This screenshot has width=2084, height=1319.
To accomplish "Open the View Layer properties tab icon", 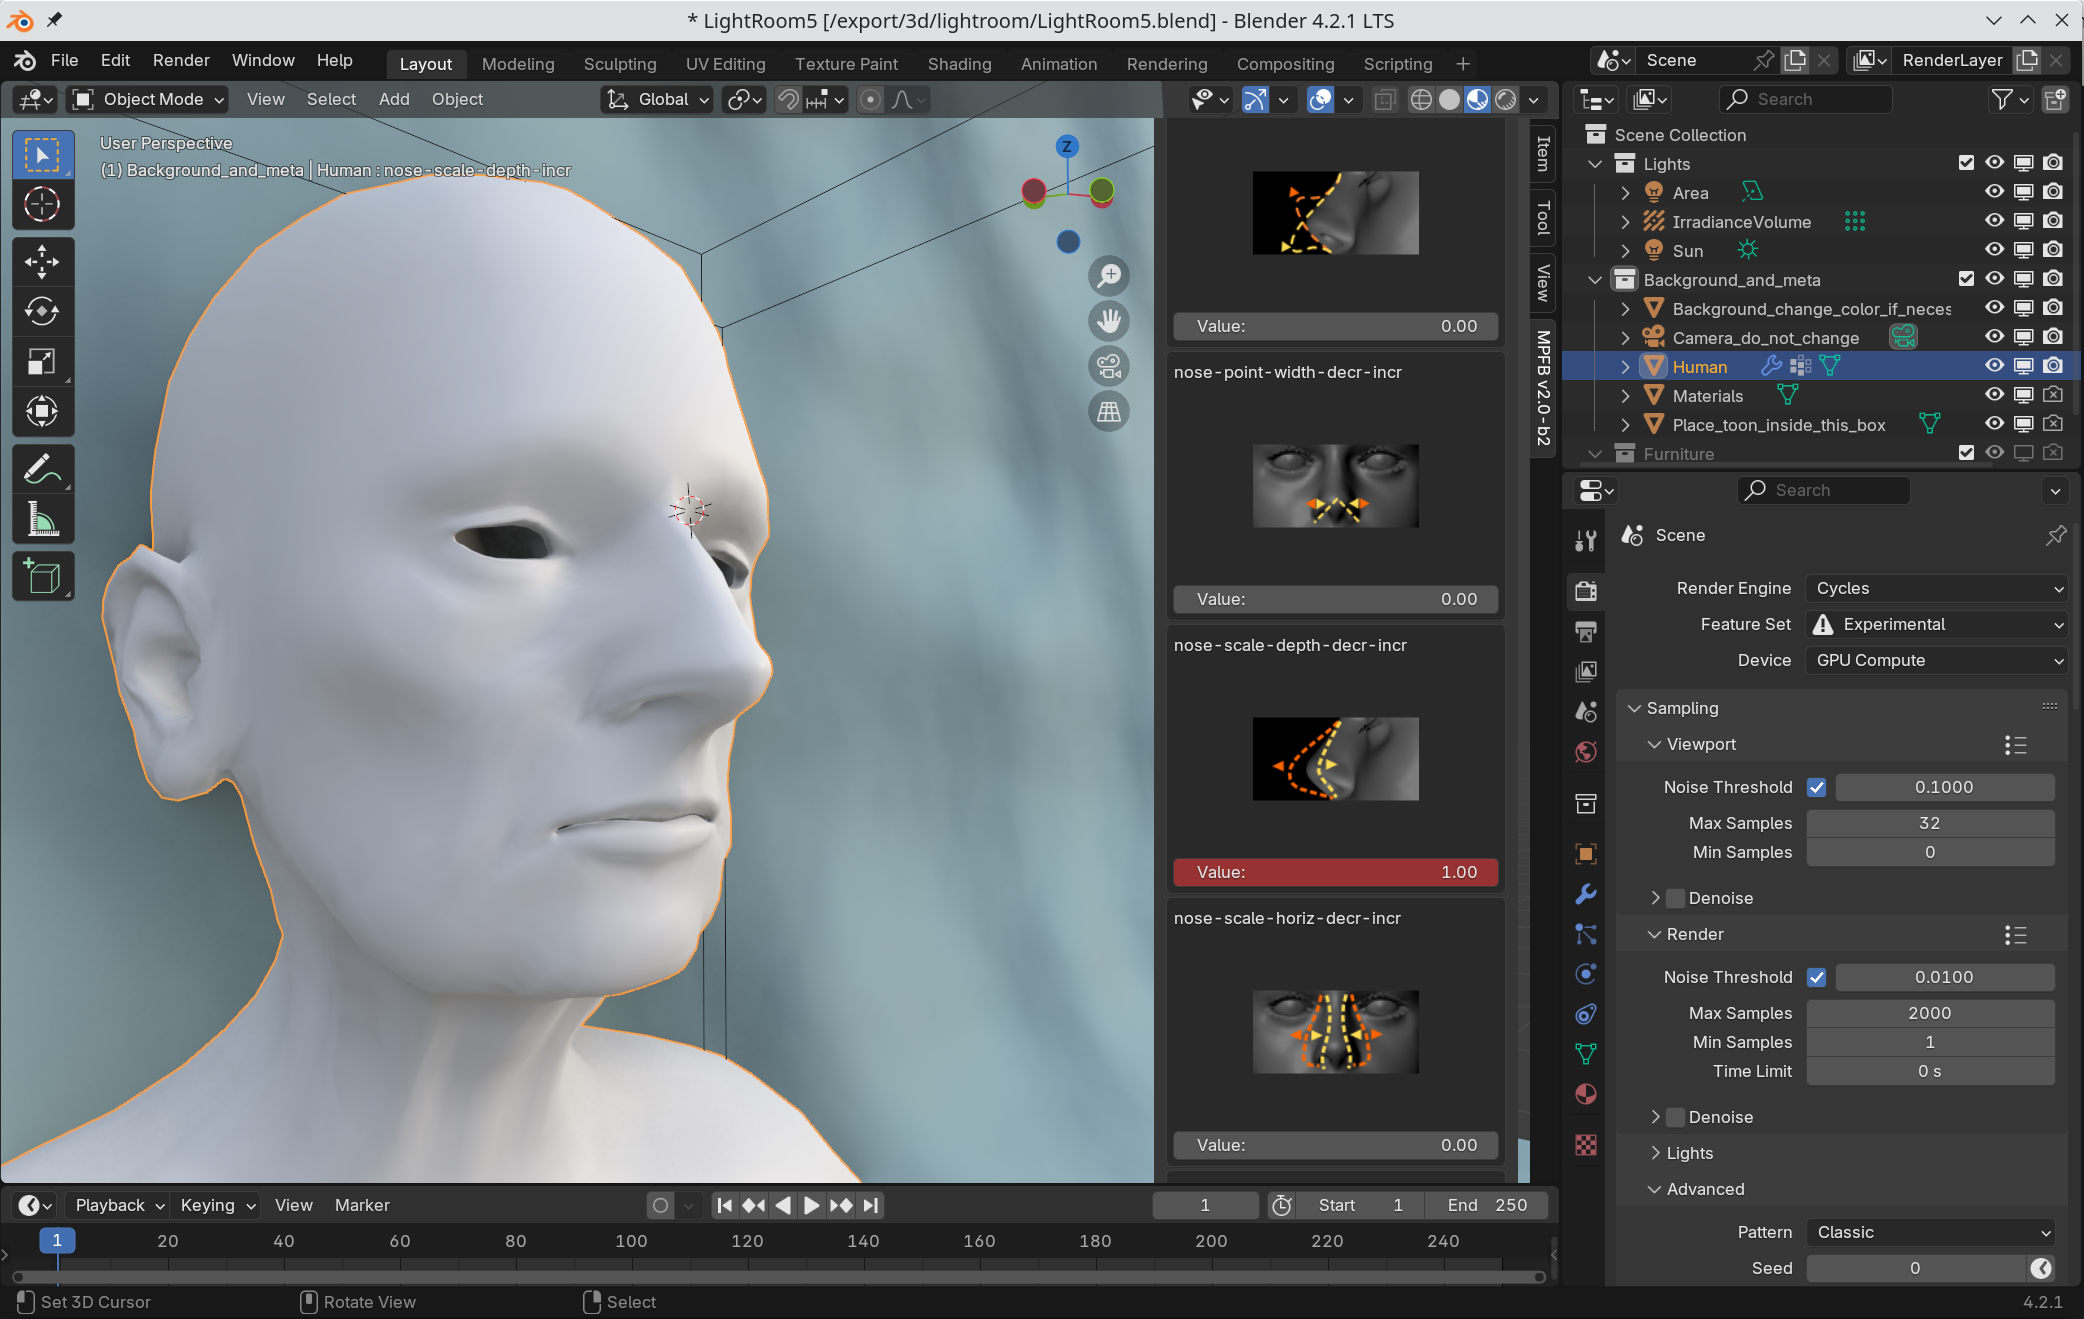I will (x=1586, y=671).
